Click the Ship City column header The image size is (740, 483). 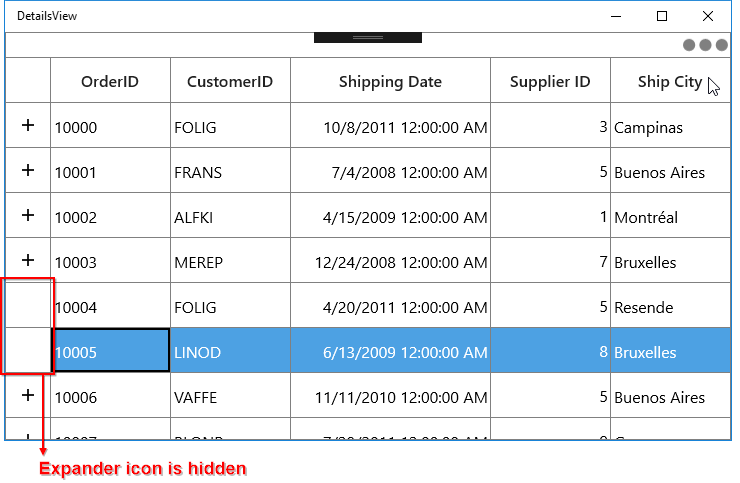pos(670,80)
